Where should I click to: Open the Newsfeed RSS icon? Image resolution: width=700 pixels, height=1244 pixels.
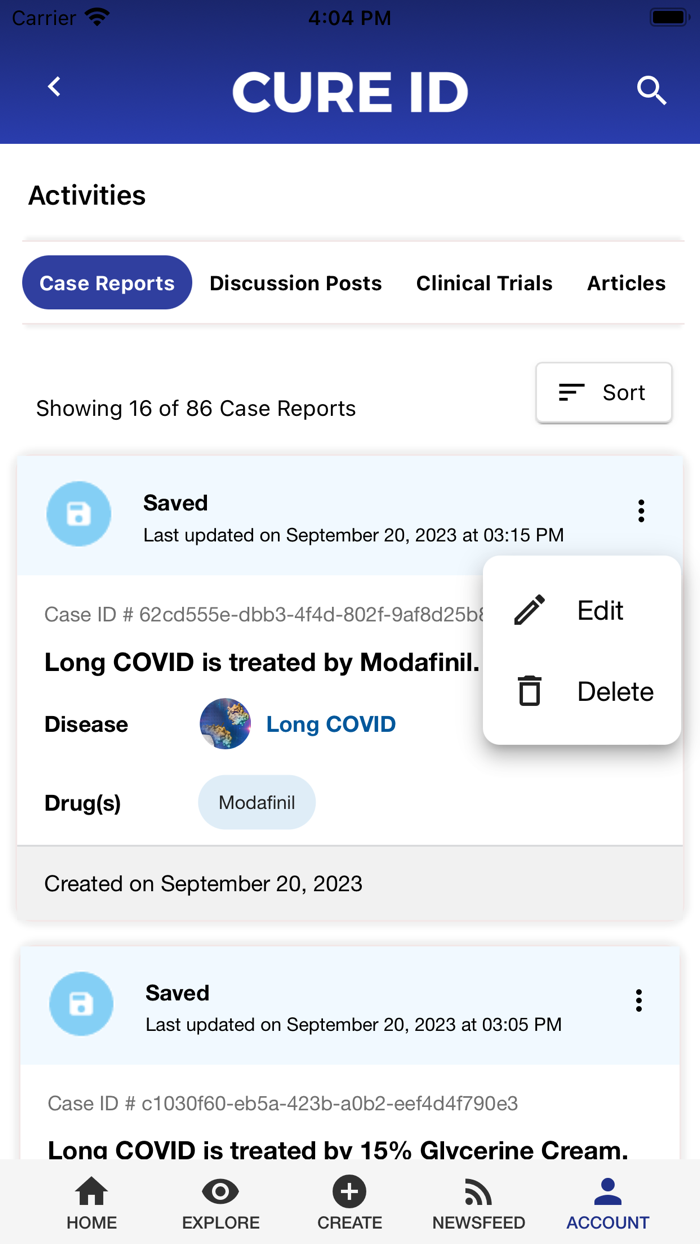click(x=478, y=1192)
